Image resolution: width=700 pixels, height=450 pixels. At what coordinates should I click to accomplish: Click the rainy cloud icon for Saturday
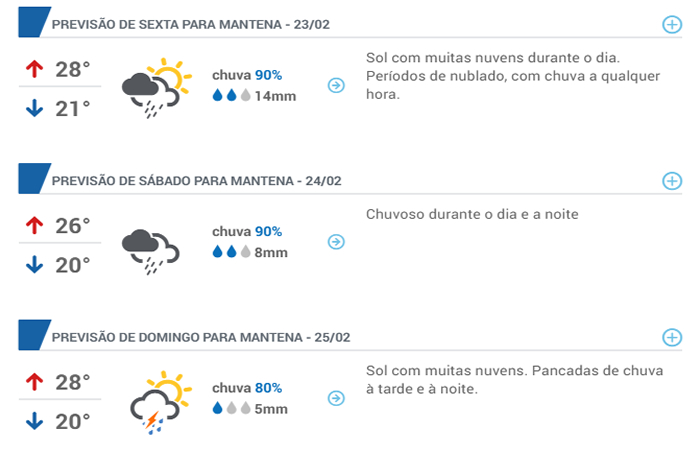click(x=150, y=252)
